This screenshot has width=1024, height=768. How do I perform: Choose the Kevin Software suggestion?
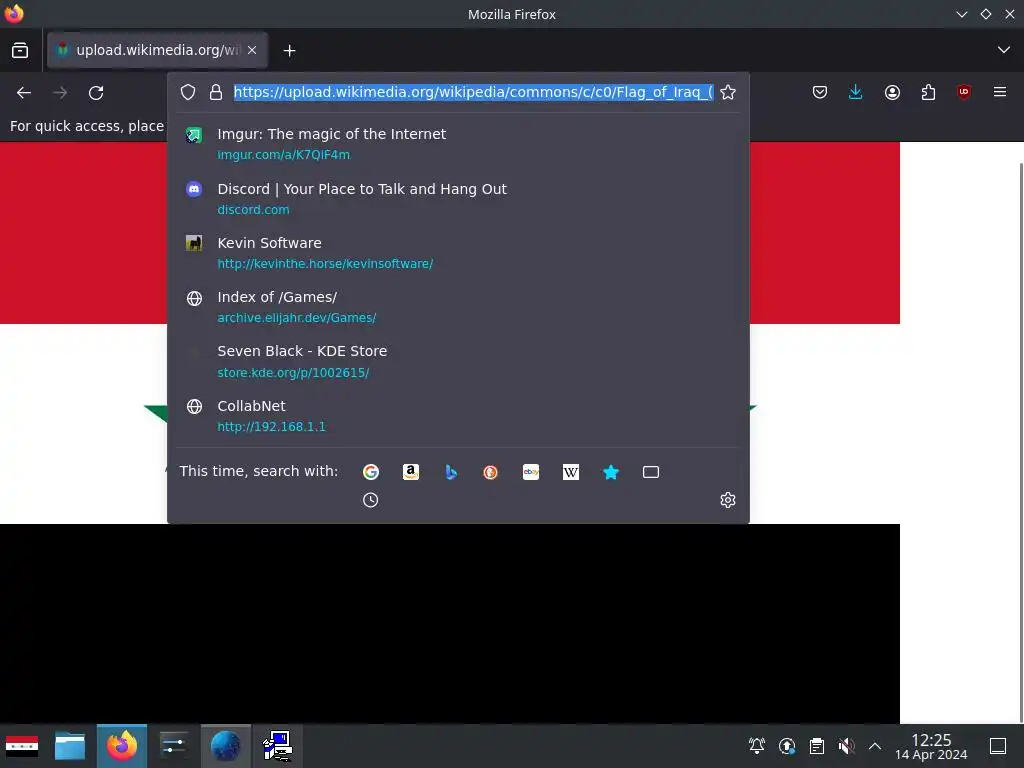click(458, 253)
